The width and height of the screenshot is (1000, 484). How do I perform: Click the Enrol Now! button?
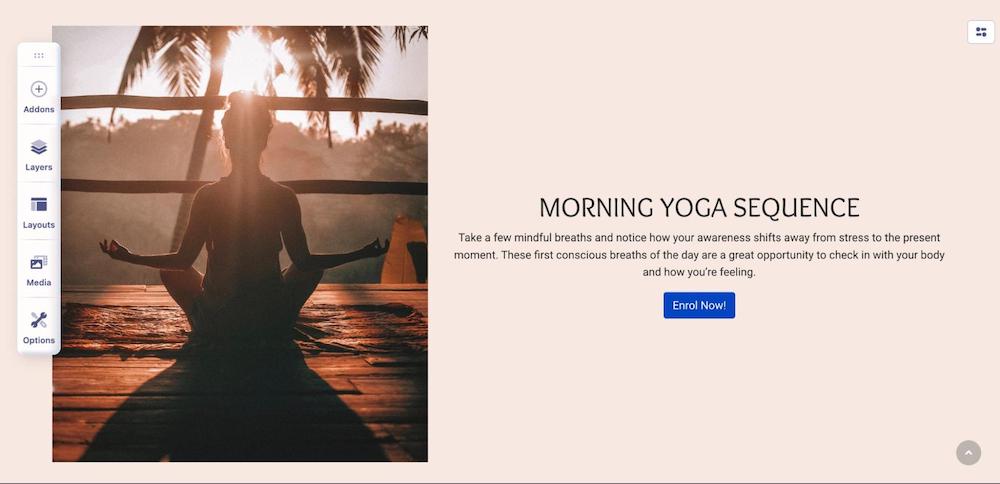[x=699, y=305]
